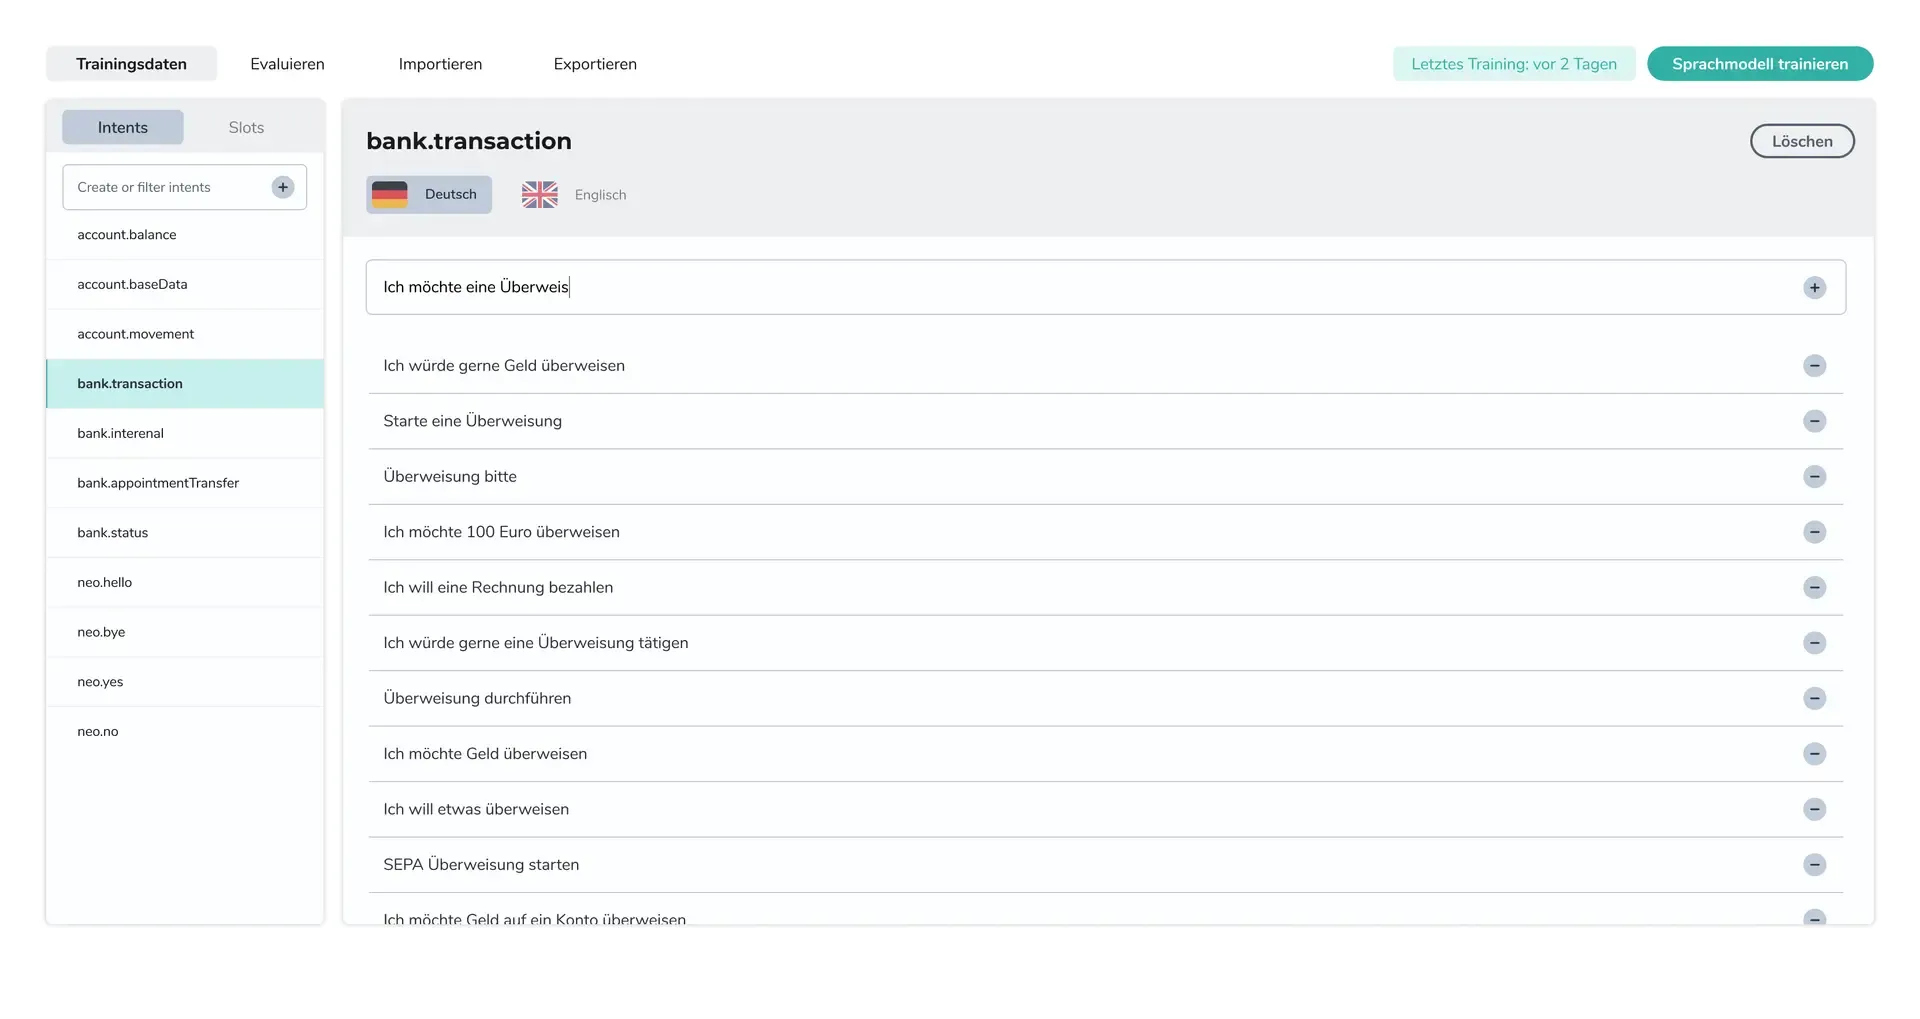Remove 'Ich möchte 100 Euro überweisen' entry
The height and width of the screenshot is (1019, 1920).
tap(1814, 532)
